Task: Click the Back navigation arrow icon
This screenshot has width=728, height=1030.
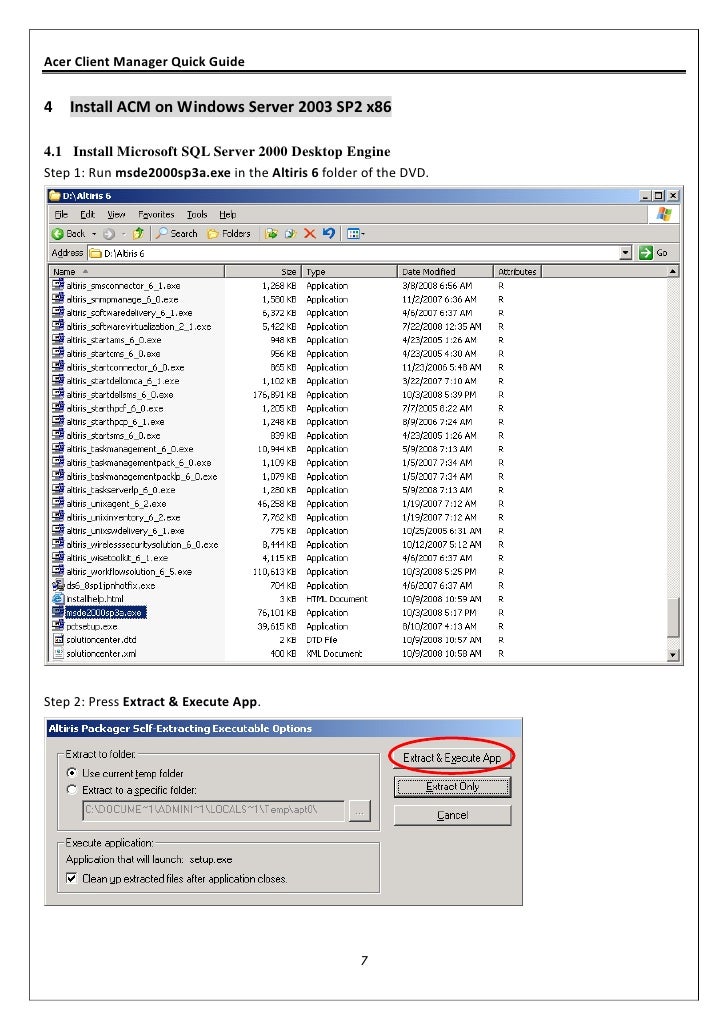Action: click(58, 234)
